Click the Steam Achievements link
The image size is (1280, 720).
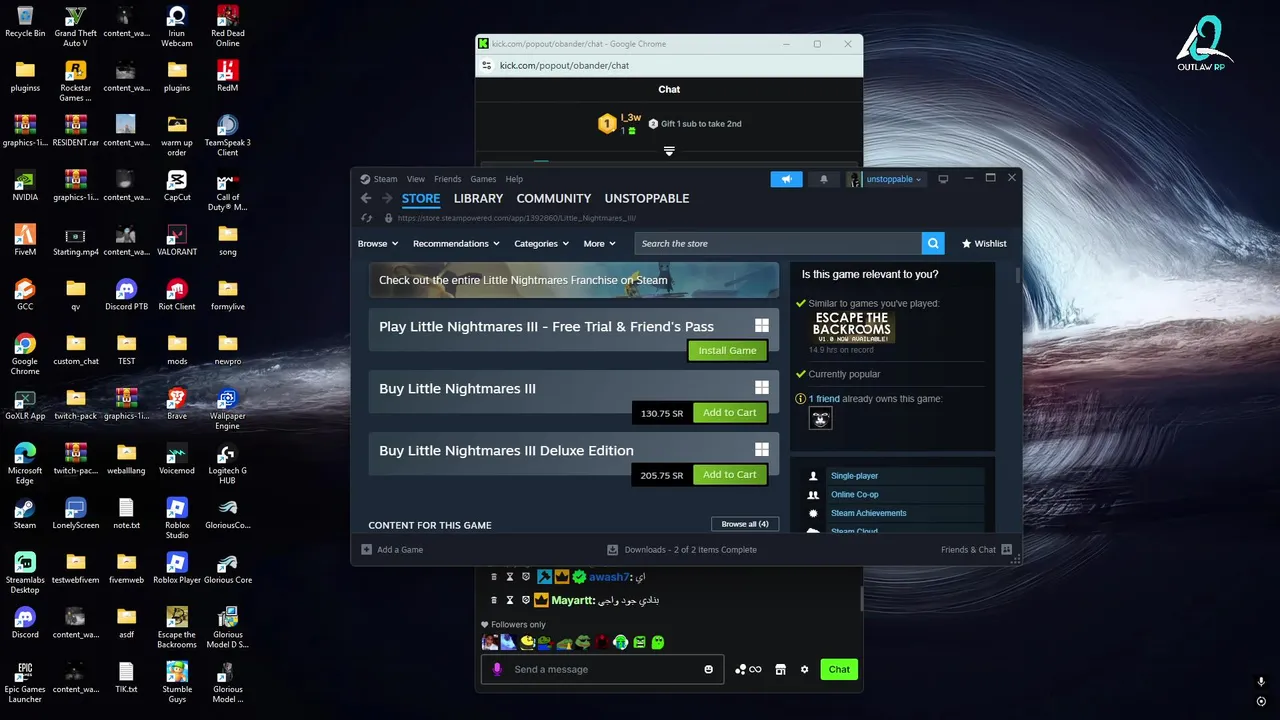(868, 513)
